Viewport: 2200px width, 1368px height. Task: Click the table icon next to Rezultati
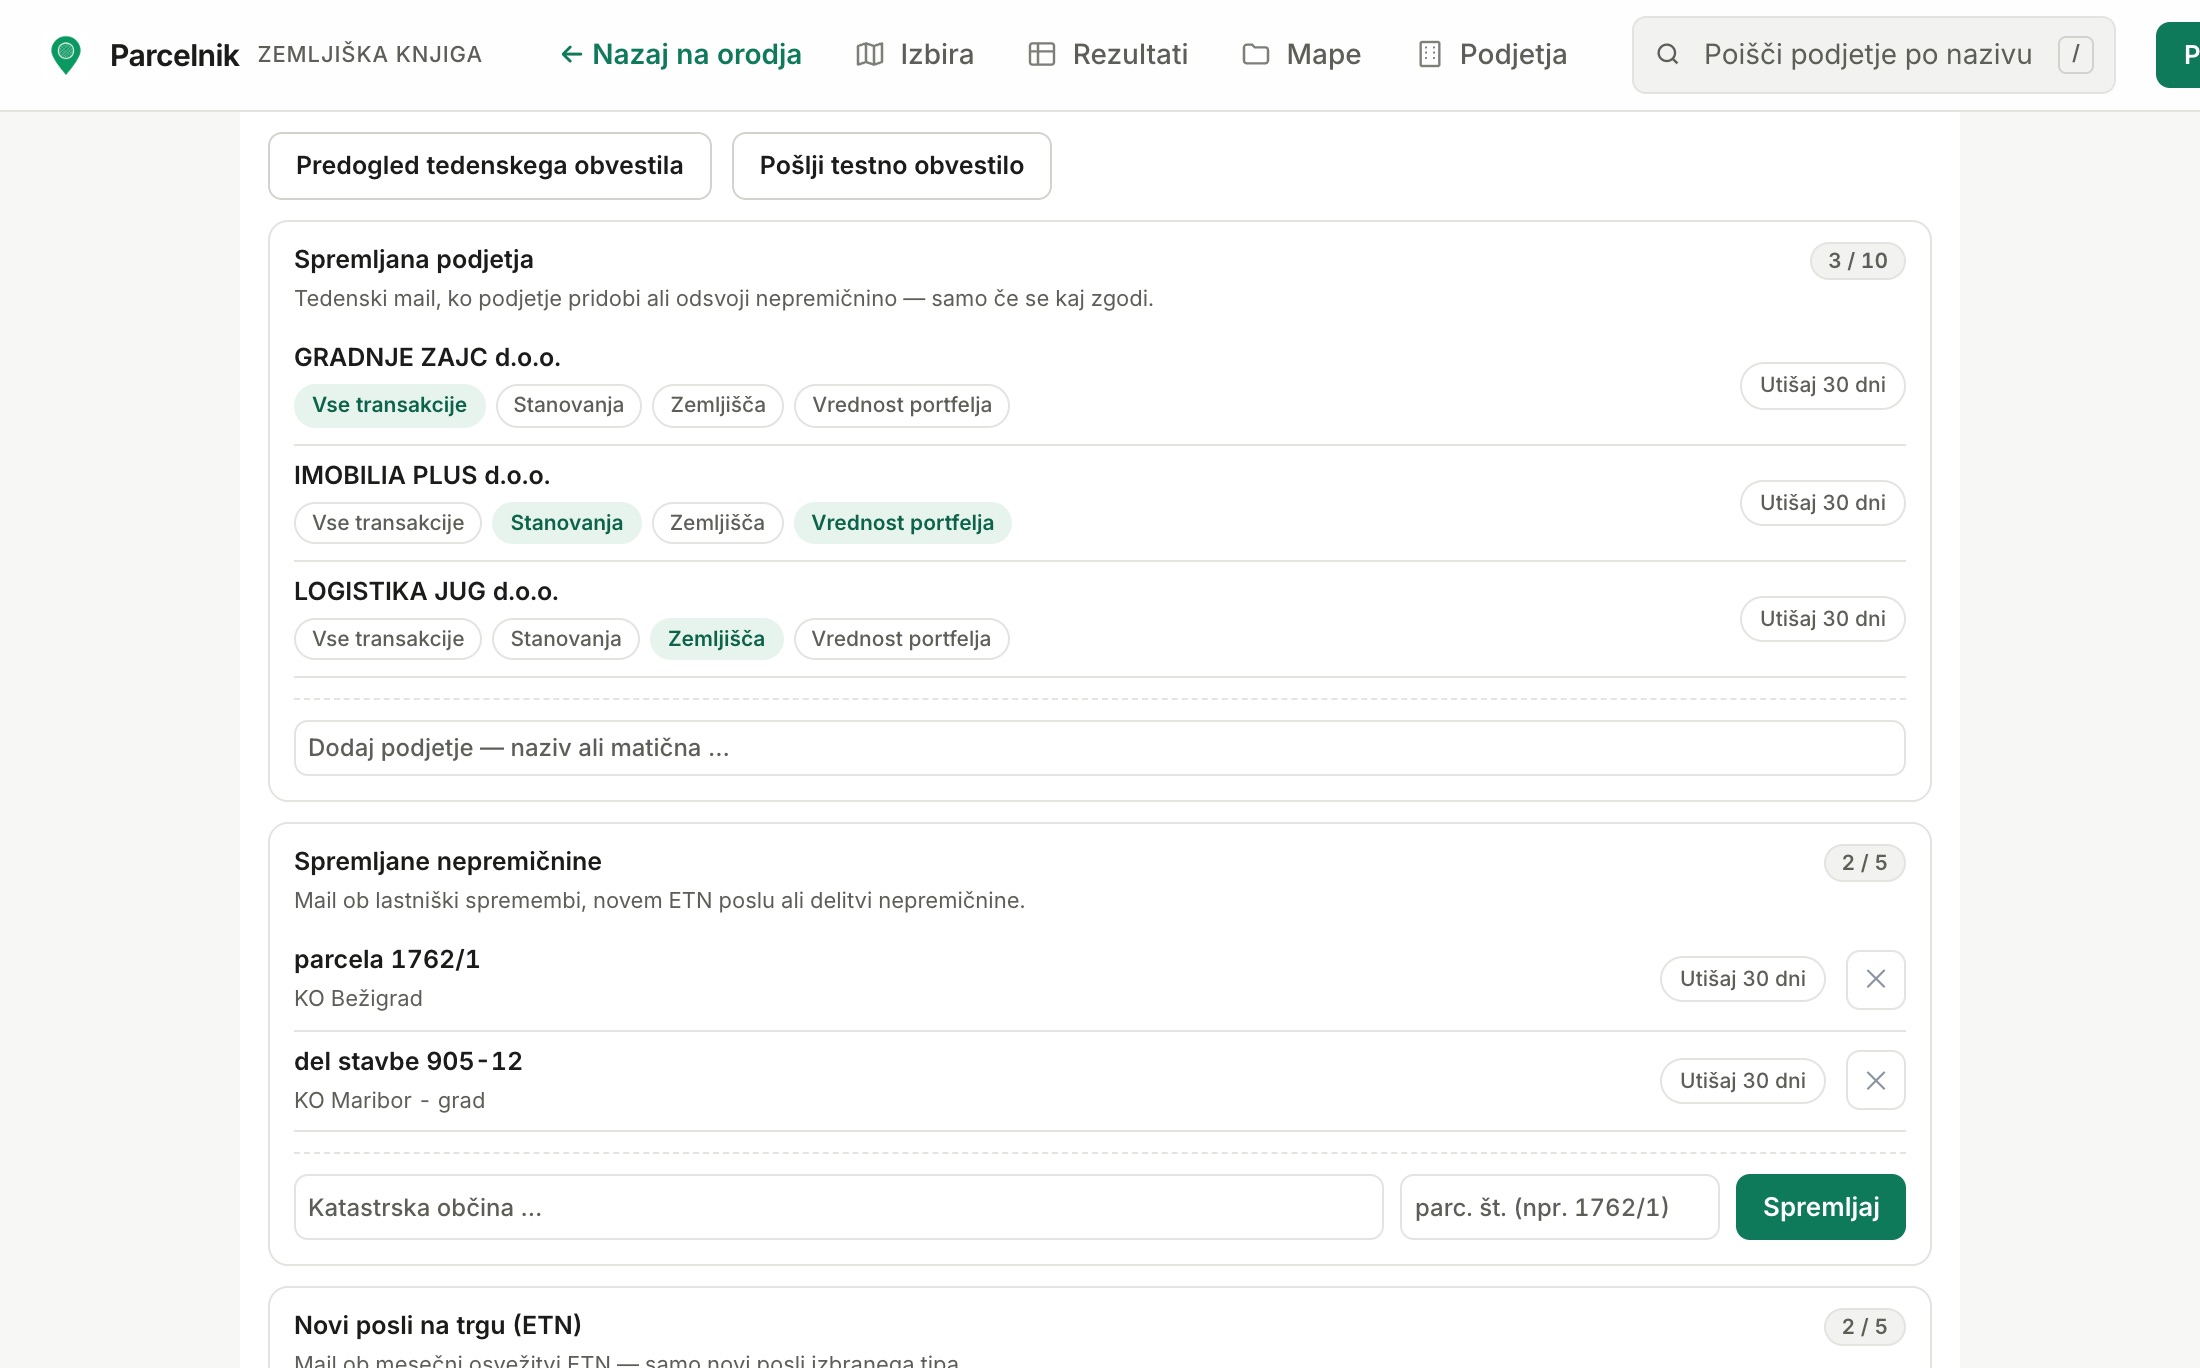pos(1042,54)
